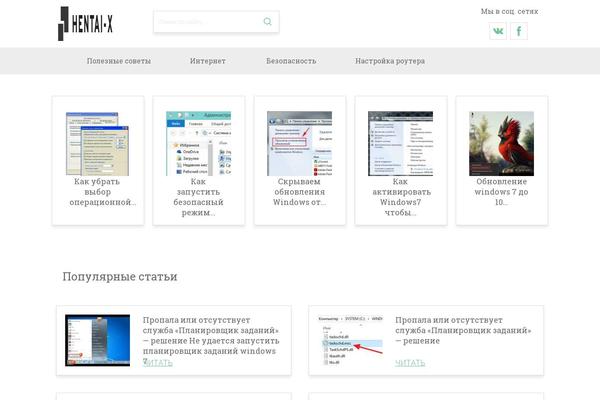Open thumbnail for Как активировать Windows7

click(x=401, y=144)
